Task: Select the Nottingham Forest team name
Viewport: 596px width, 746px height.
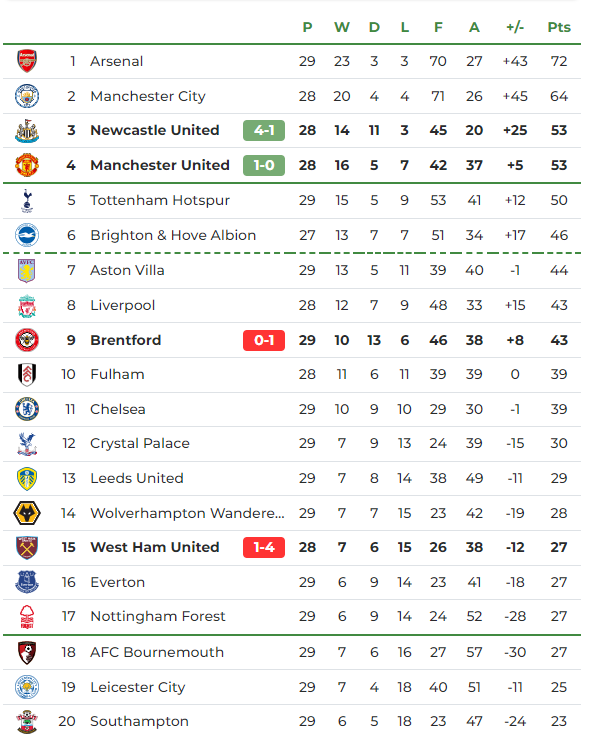Action: (158, 616)
